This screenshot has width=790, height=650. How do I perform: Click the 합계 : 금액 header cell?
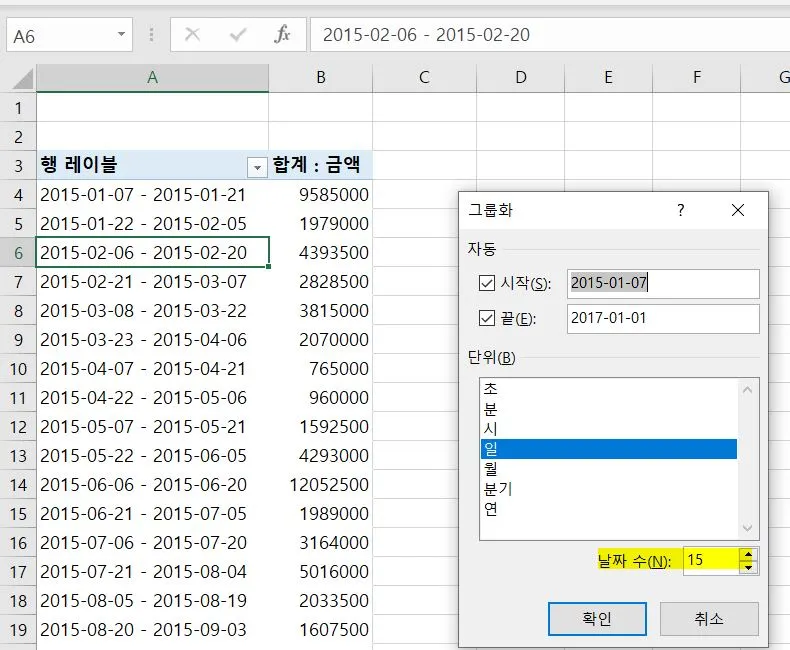tap(321, 165)
